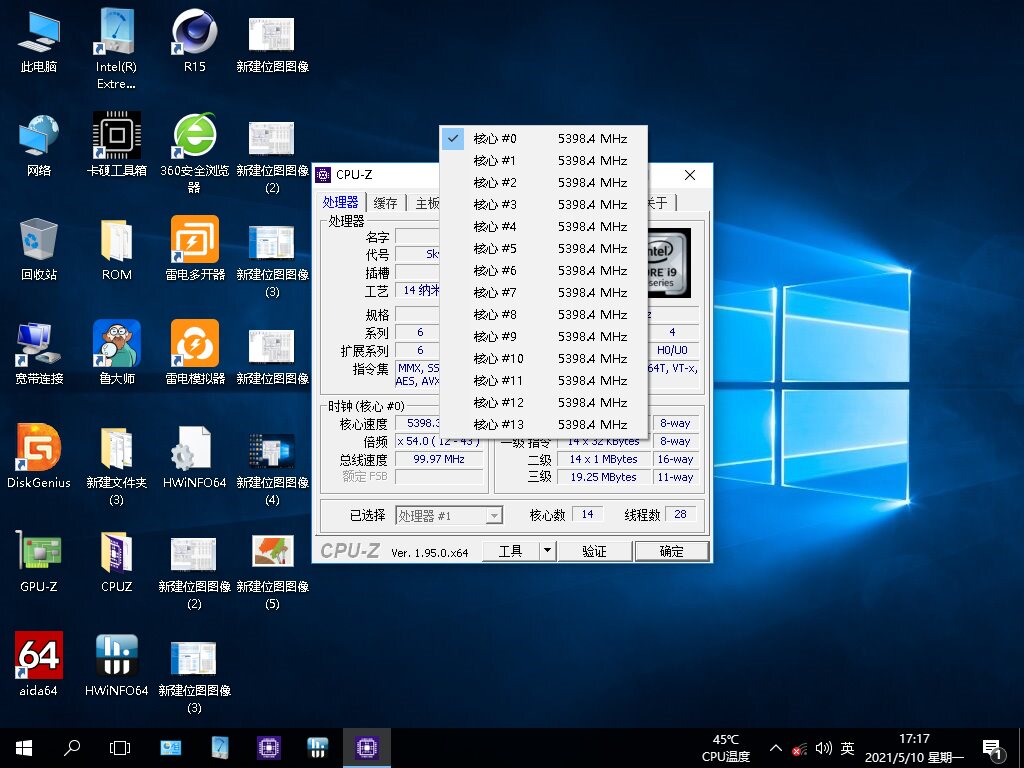This screenshot has width=1024, height=768.
Task: Click 45℃ CPU温度 taskbar readout
Action: tap(726, 748)
